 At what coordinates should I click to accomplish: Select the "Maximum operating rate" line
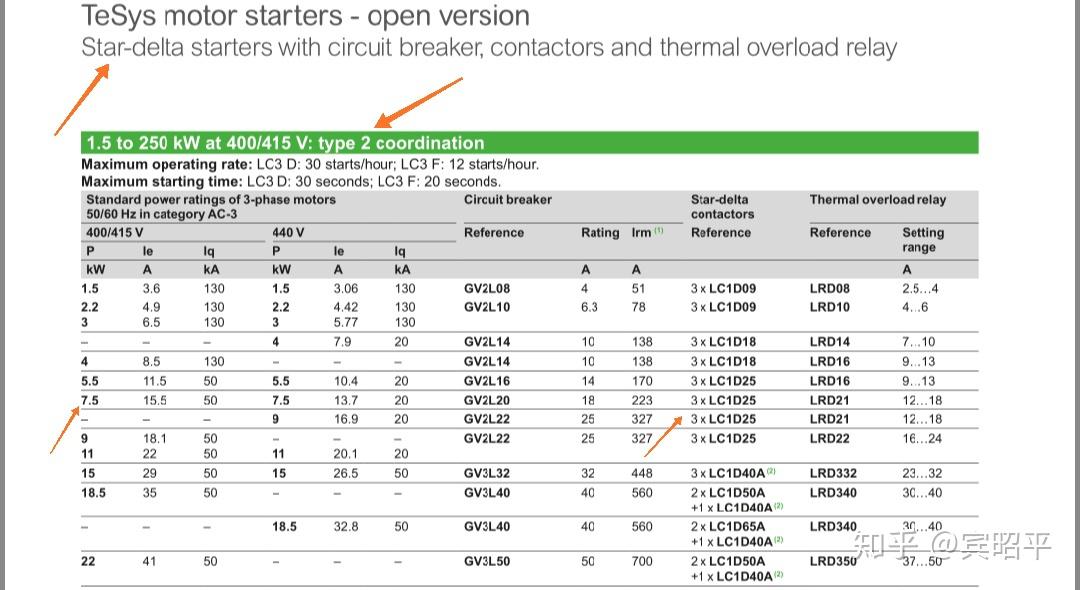click(x=310, y=165)
